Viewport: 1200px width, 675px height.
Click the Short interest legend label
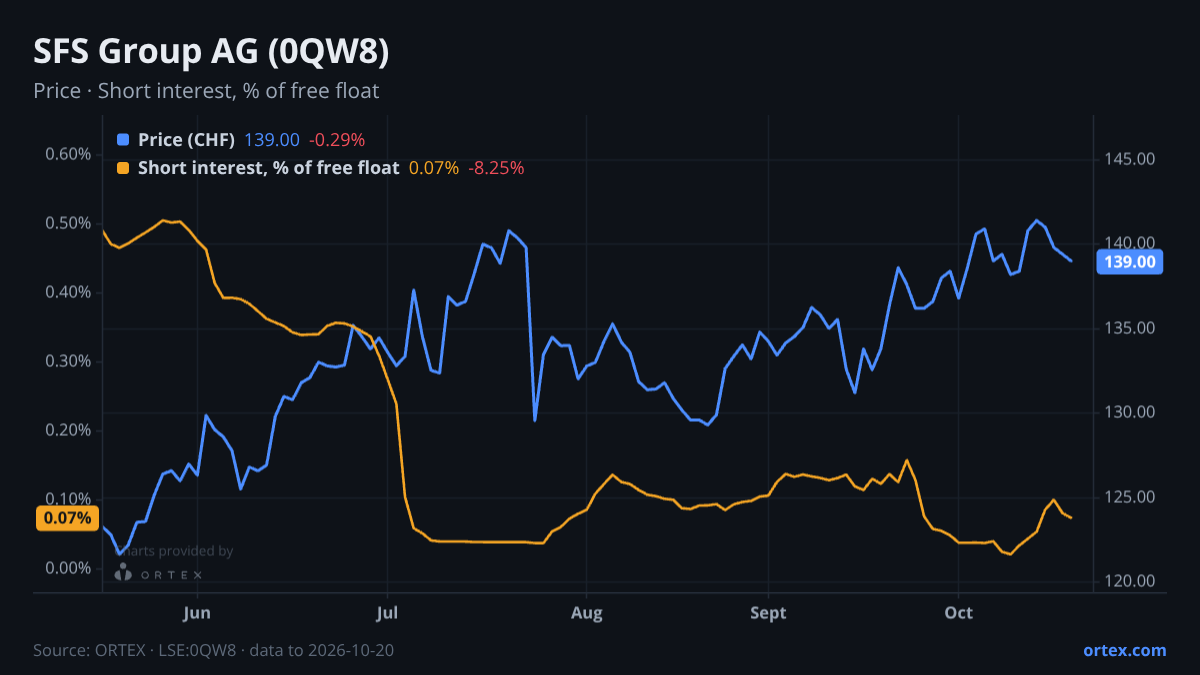(268, 168)
